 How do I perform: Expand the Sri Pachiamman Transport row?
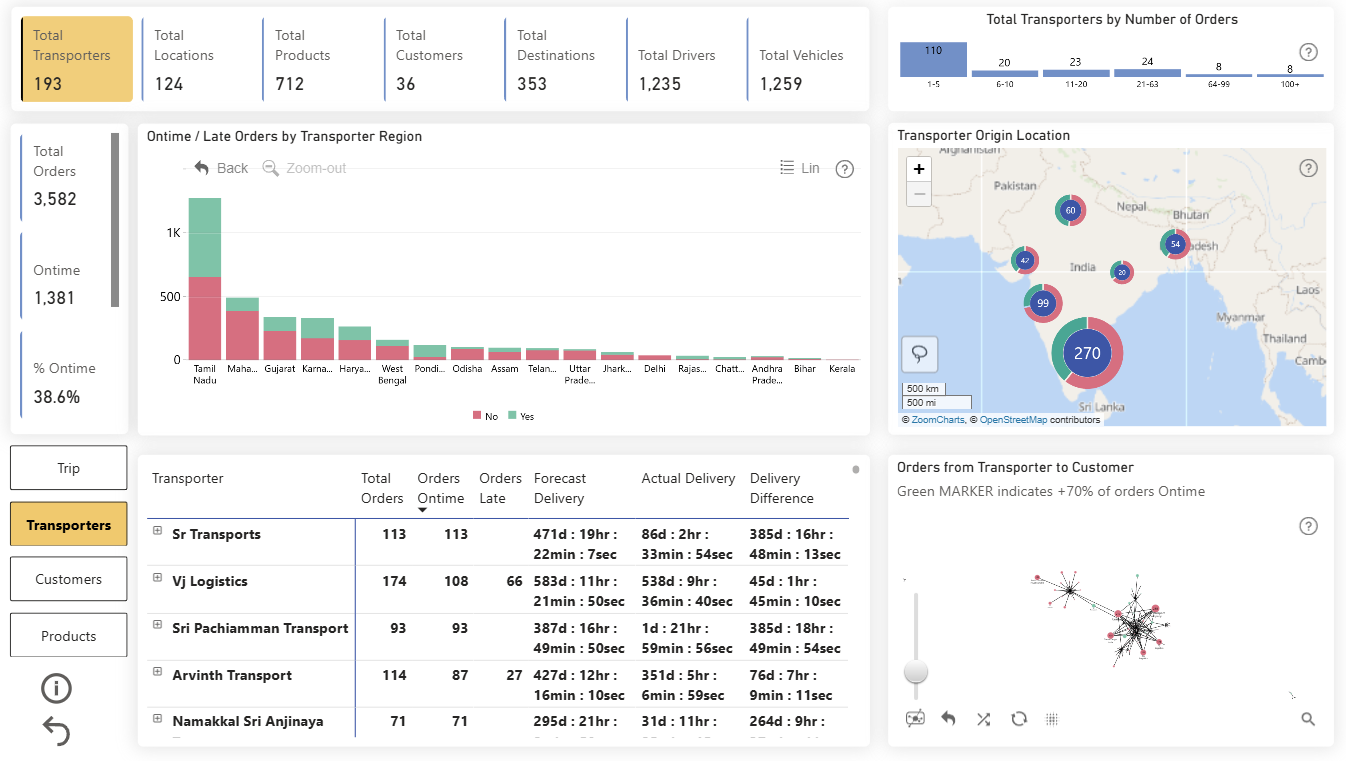point(157,625)
